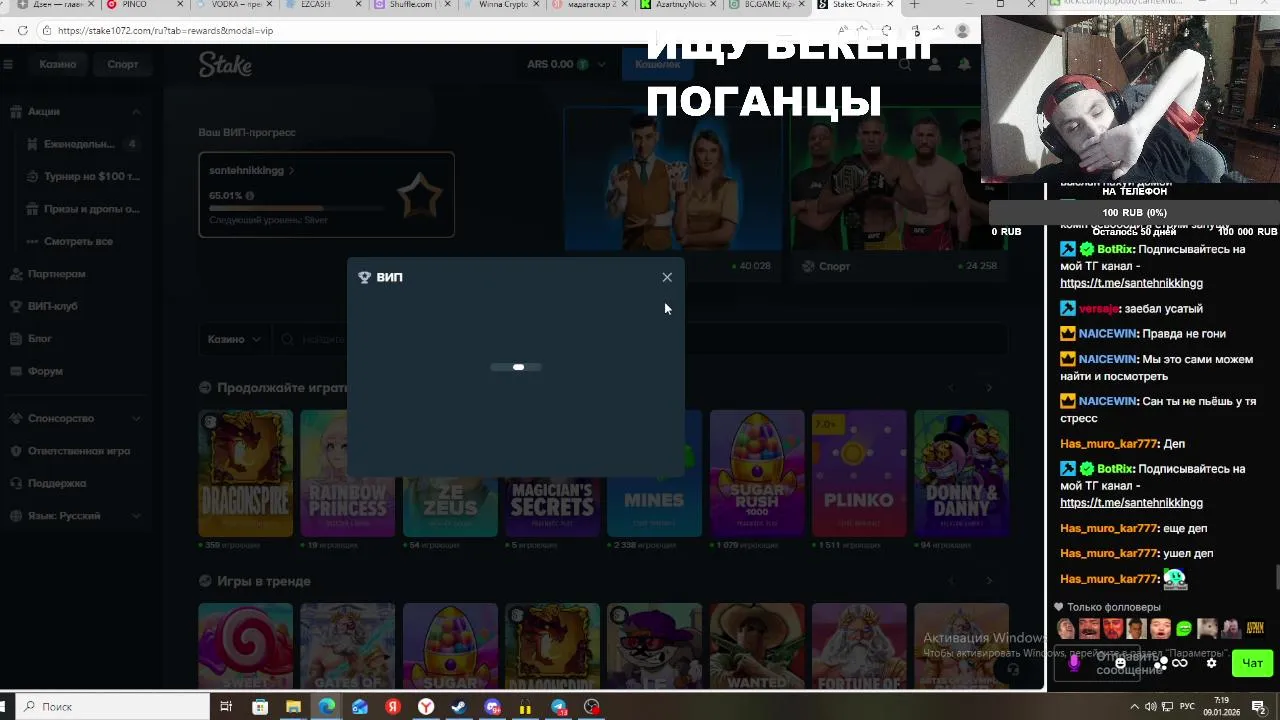
Task: Open Steam from the taskbar
Action: click(x=459, y=707)
